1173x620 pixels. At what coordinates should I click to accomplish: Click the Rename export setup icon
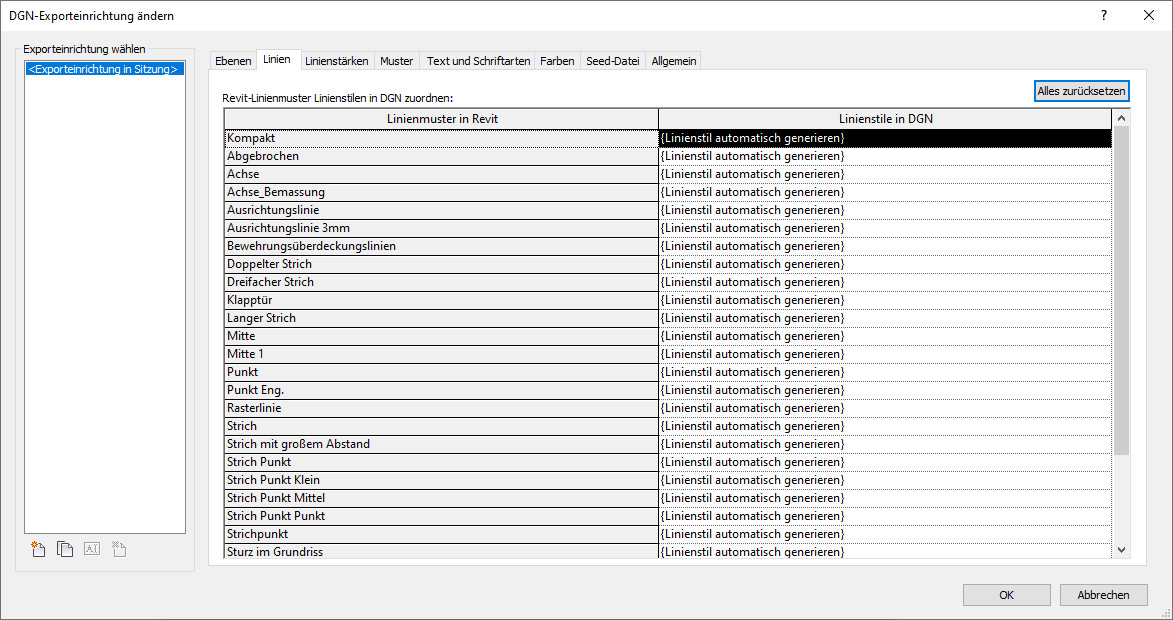92,549
